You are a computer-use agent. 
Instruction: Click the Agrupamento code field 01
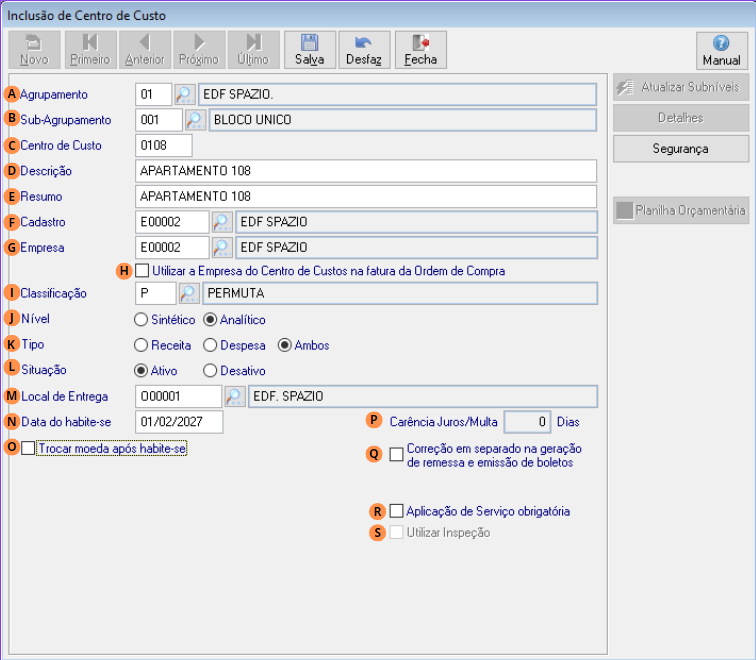point(153,94)
